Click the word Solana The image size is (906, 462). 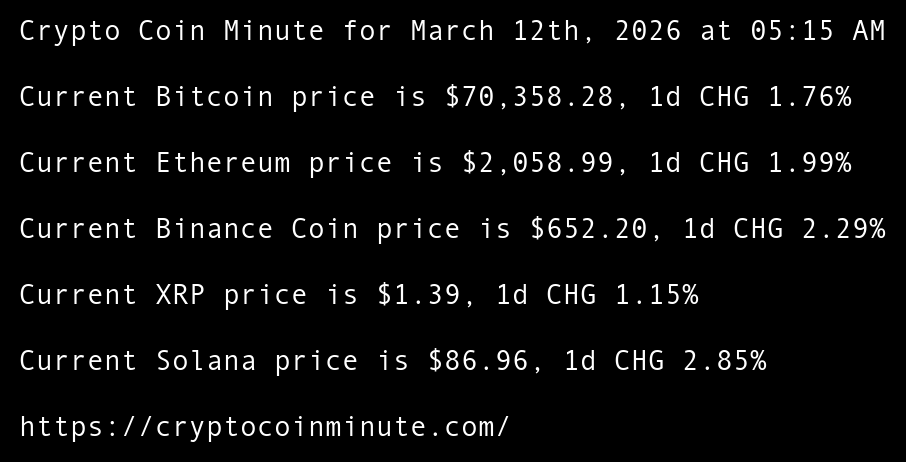coord(206,361)
